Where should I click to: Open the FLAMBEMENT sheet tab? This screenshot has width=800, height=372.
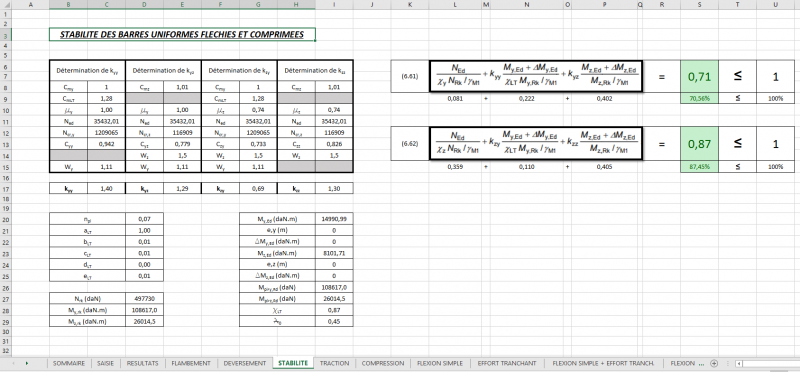click(x=191, y=363)
